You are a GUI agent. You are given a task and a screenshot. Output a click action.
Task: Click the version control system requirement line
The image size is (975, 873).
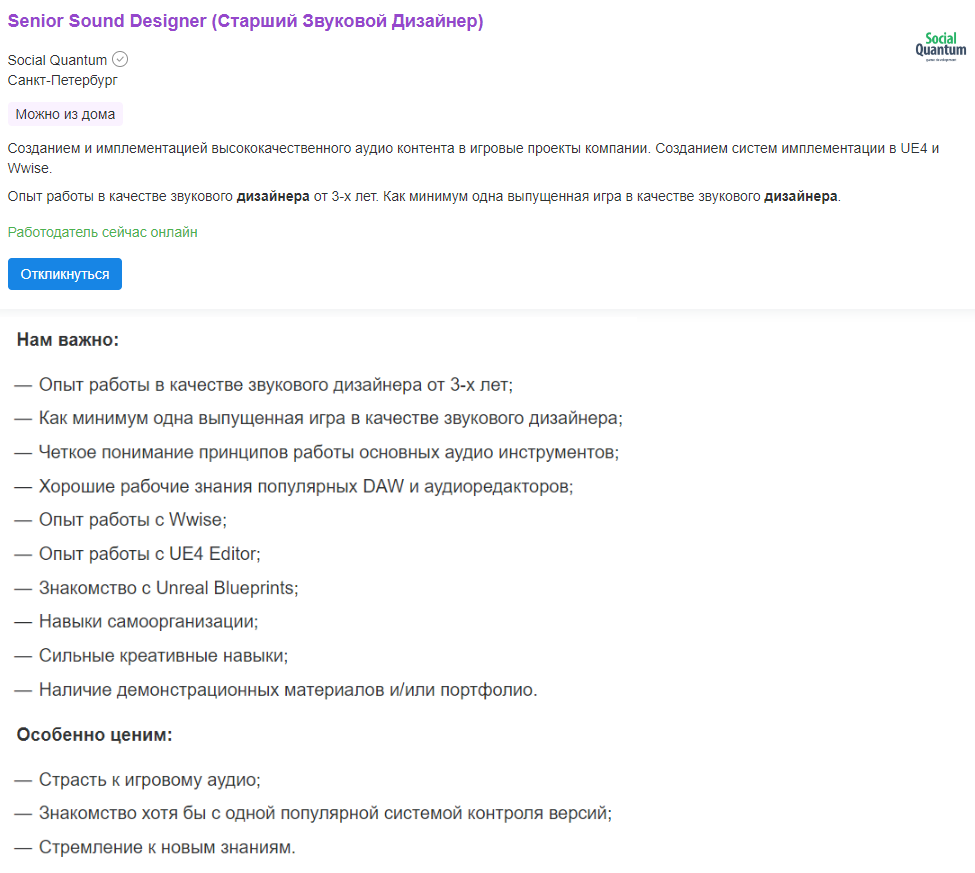[x=325, y=814]
